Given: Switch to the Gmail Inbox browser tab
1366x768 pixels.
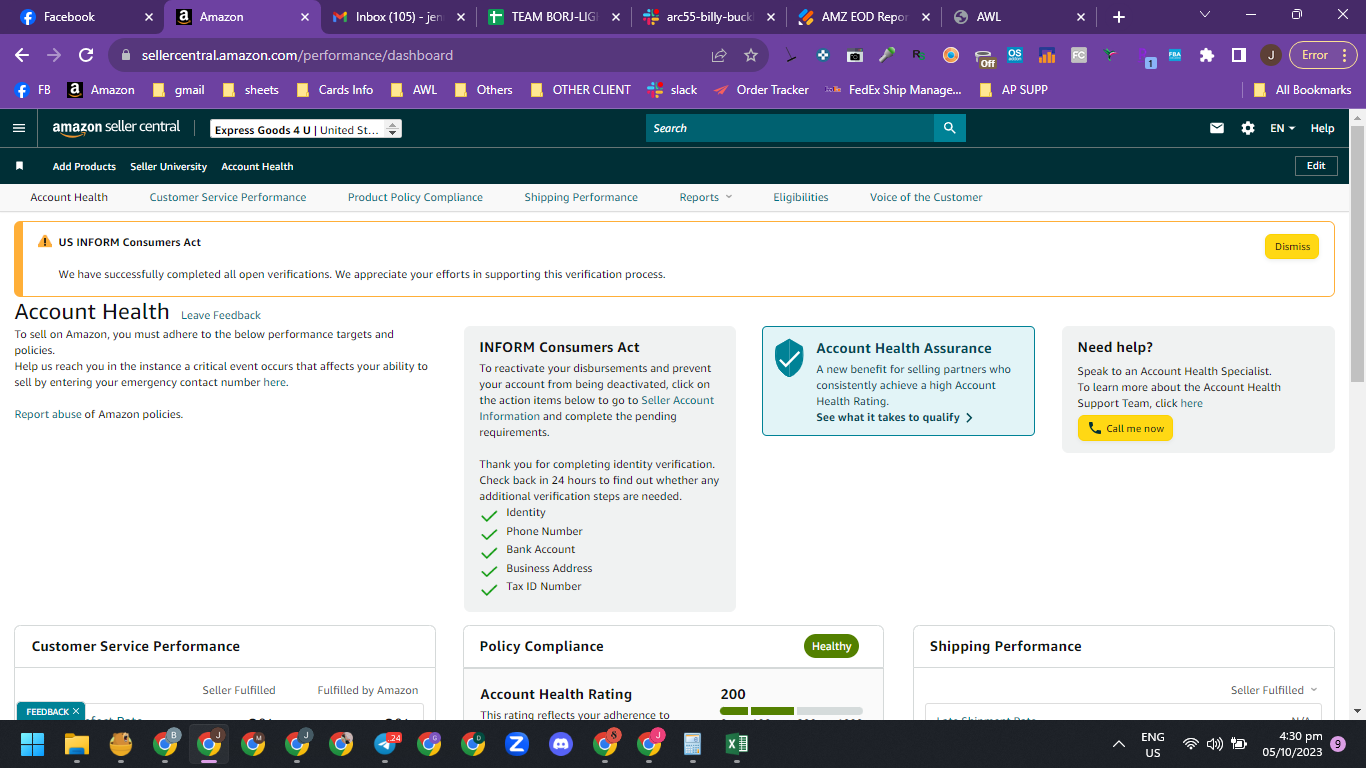Looking at the screenshot, I should (398, 17).
